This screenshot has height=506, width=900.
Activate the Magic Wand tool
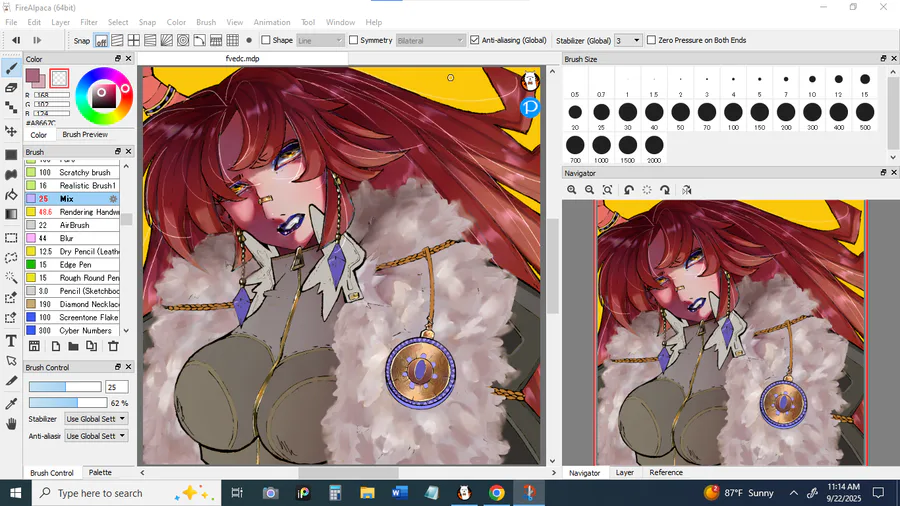coord(11,278)
